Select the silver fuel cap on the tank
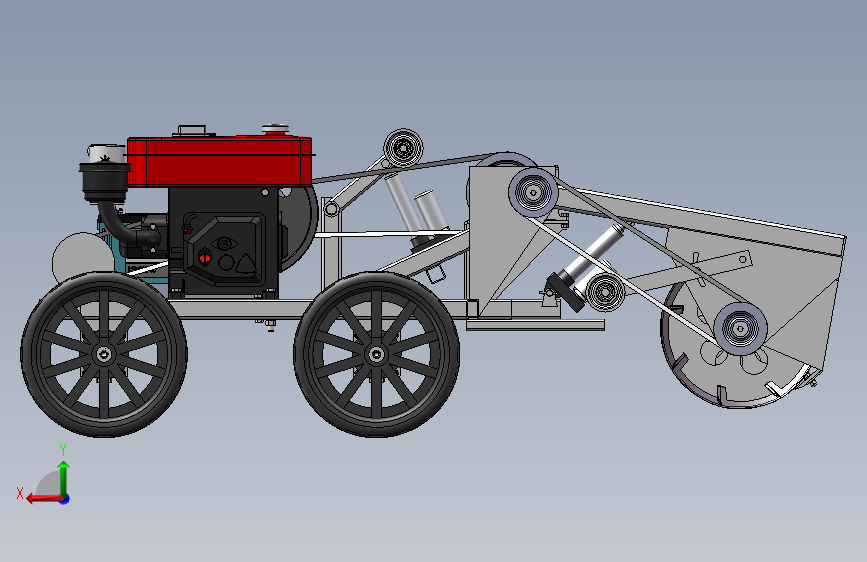 tap(275, 129)
